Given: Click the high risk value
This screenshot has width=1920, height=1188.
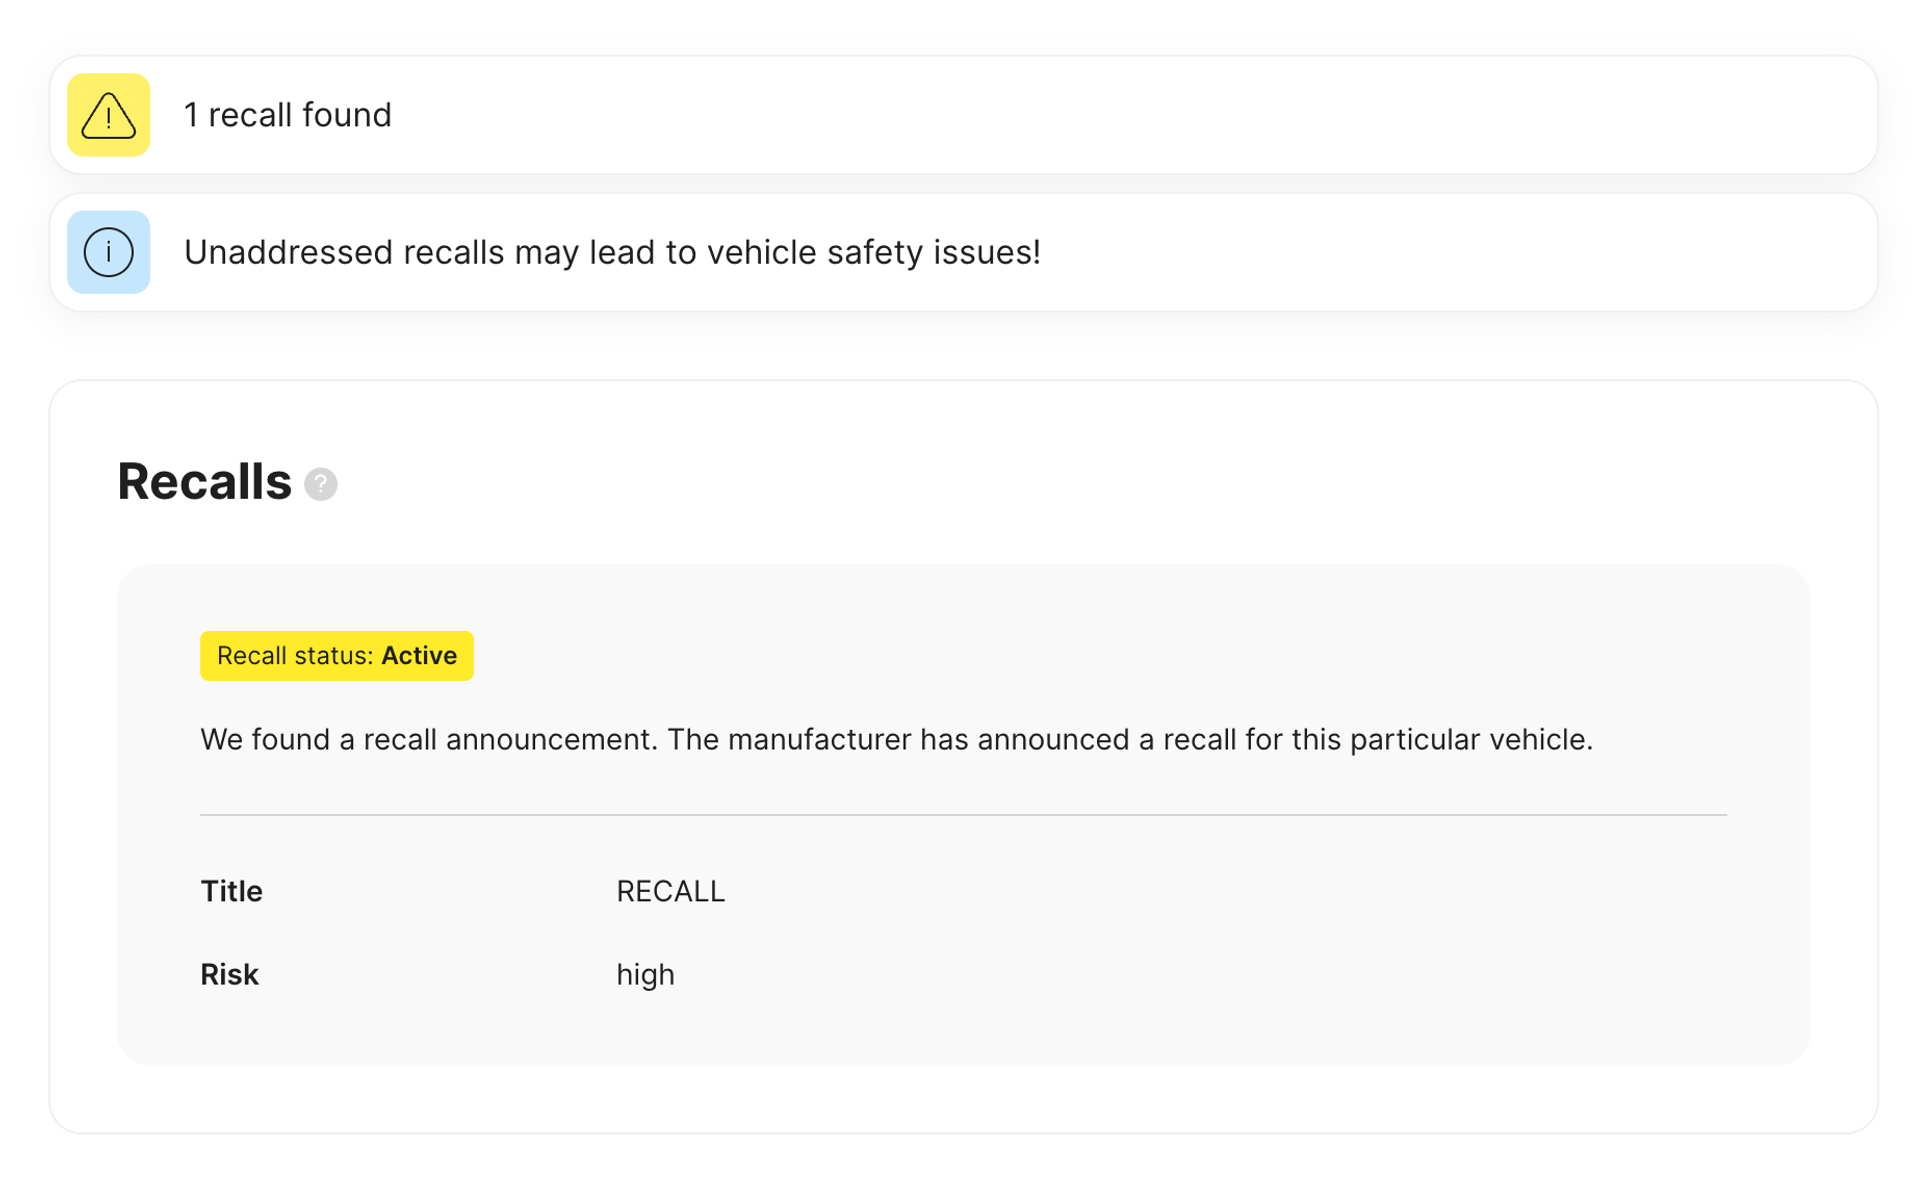Looking at the screenshot, I should [645, 974].
